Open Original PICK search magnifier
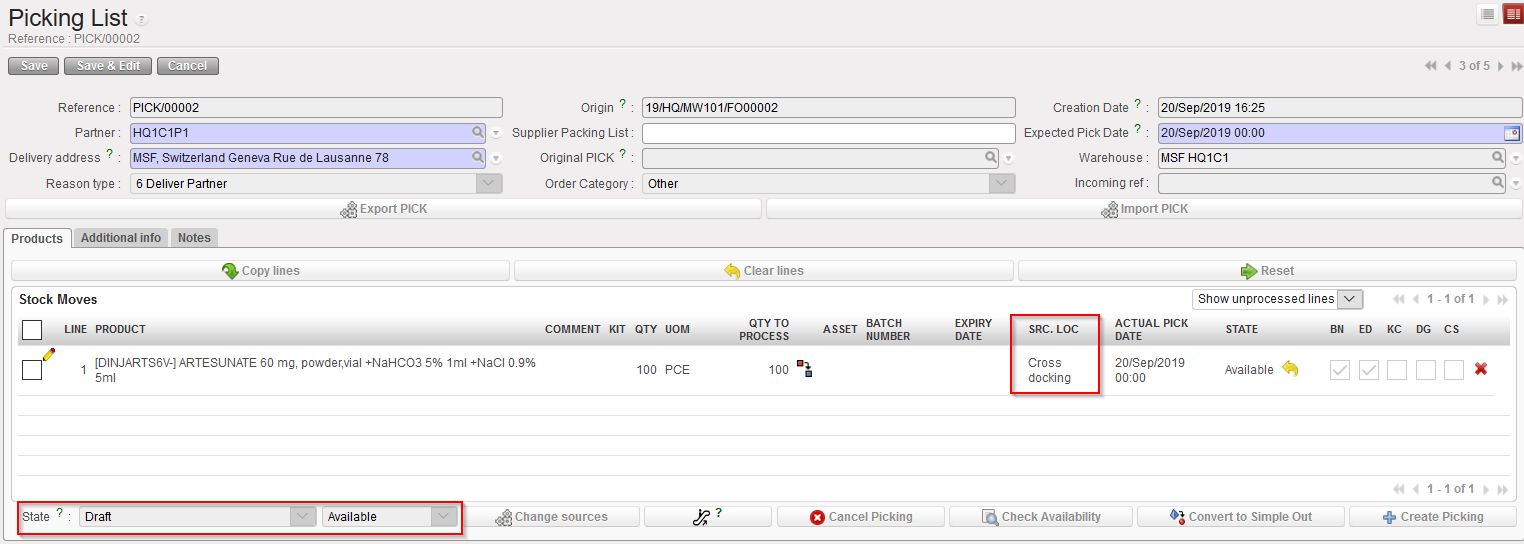 point(991,157)
